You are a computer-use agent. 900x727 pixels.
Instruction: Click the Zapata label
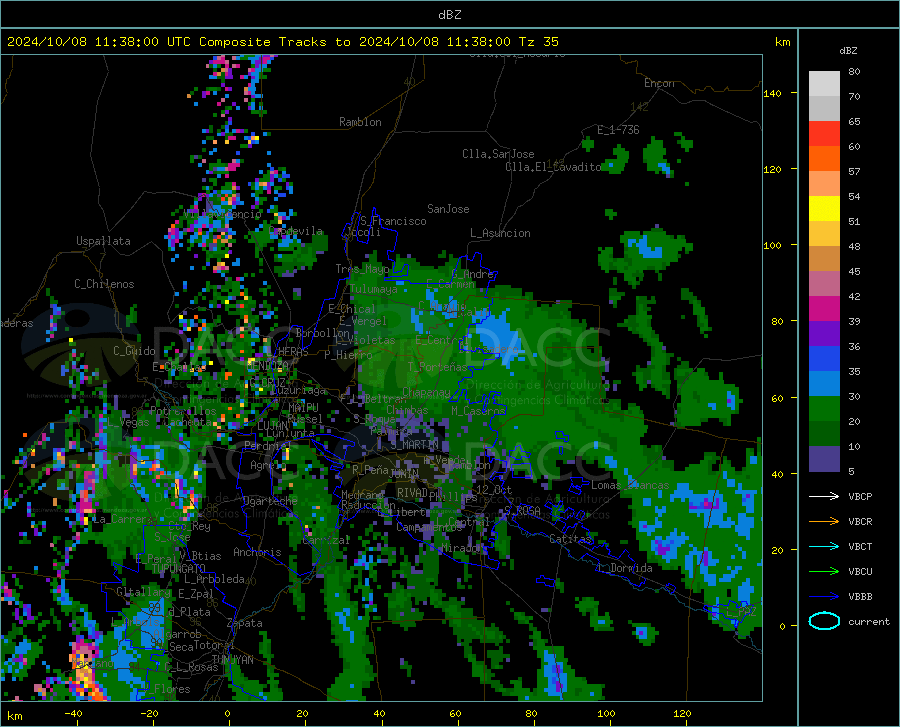245,623
